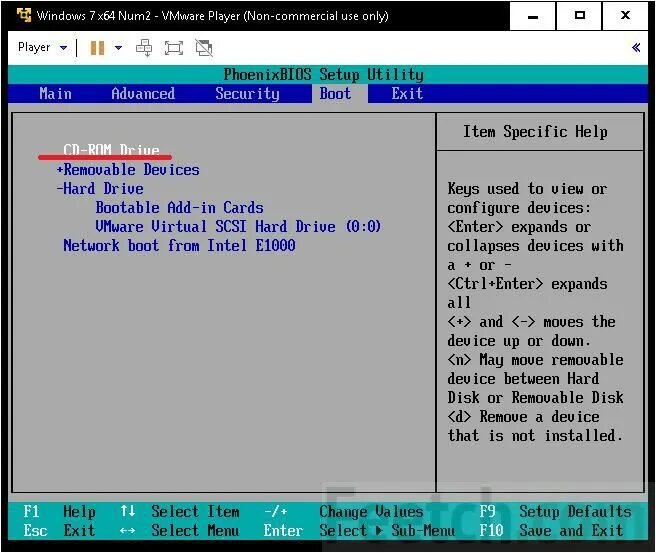The width and height of the screenshot is (656, 553).
Task: Click the PhoenixBIOS Setup Utility title
Action: (x=323, y=74)
